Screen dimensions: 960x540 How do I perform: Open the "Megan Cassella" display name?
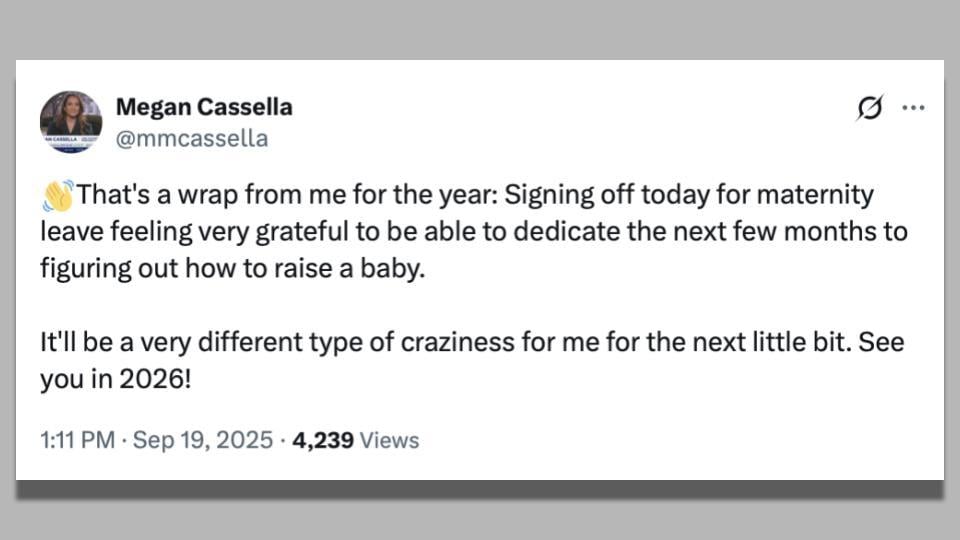pyautogui.click(x=204, y=107)
